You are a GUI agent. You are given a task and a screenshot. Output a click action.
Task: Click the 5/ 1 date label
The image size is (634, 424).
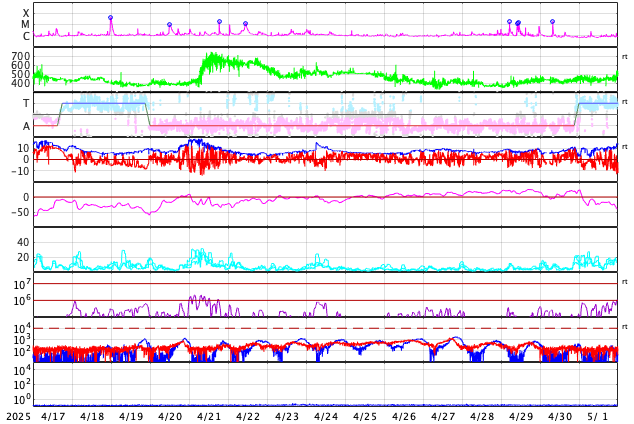pos(598,417)
